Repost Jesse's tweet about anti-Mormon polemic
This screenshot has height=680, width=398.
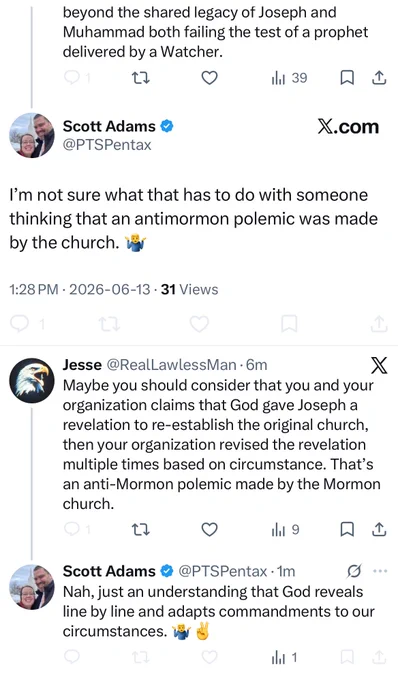pyautogui.click(x=140, y=530)
